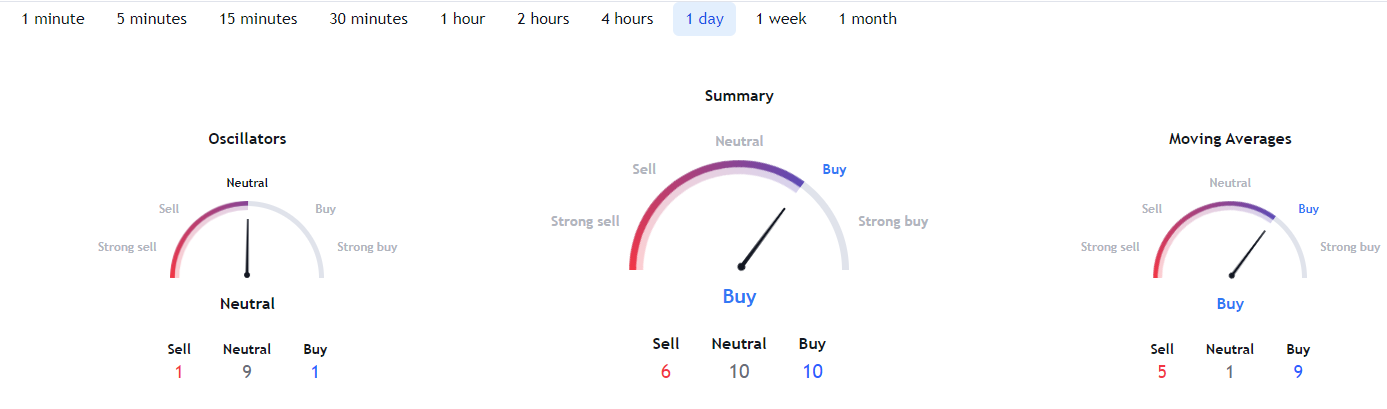
Task: Select the 30 minutes timeframe
Action: pyautogui.click(x=368, y=19)
